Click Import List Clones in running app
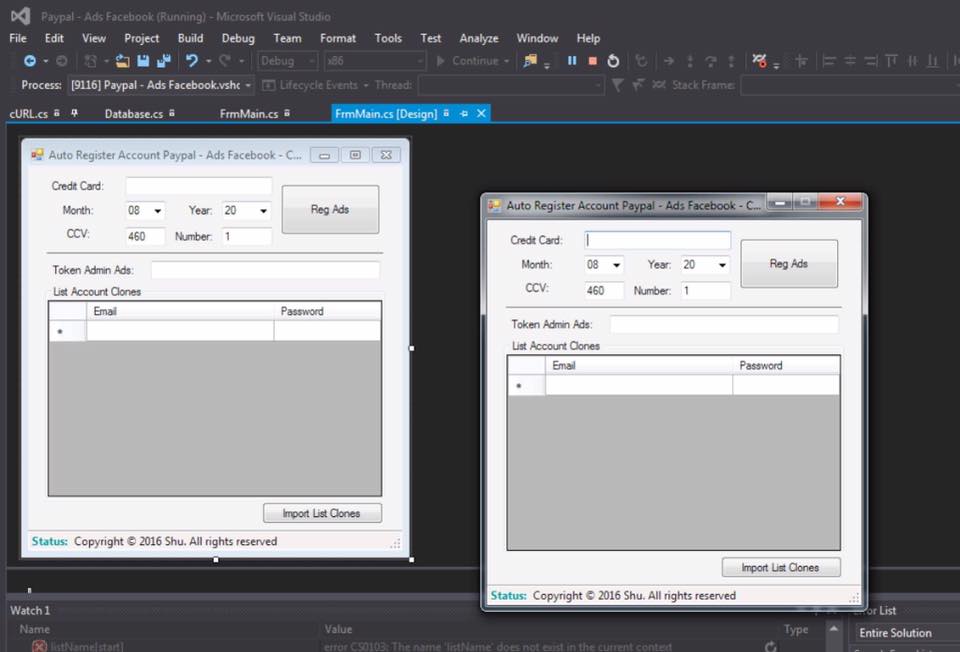 [x=780, y=567]
